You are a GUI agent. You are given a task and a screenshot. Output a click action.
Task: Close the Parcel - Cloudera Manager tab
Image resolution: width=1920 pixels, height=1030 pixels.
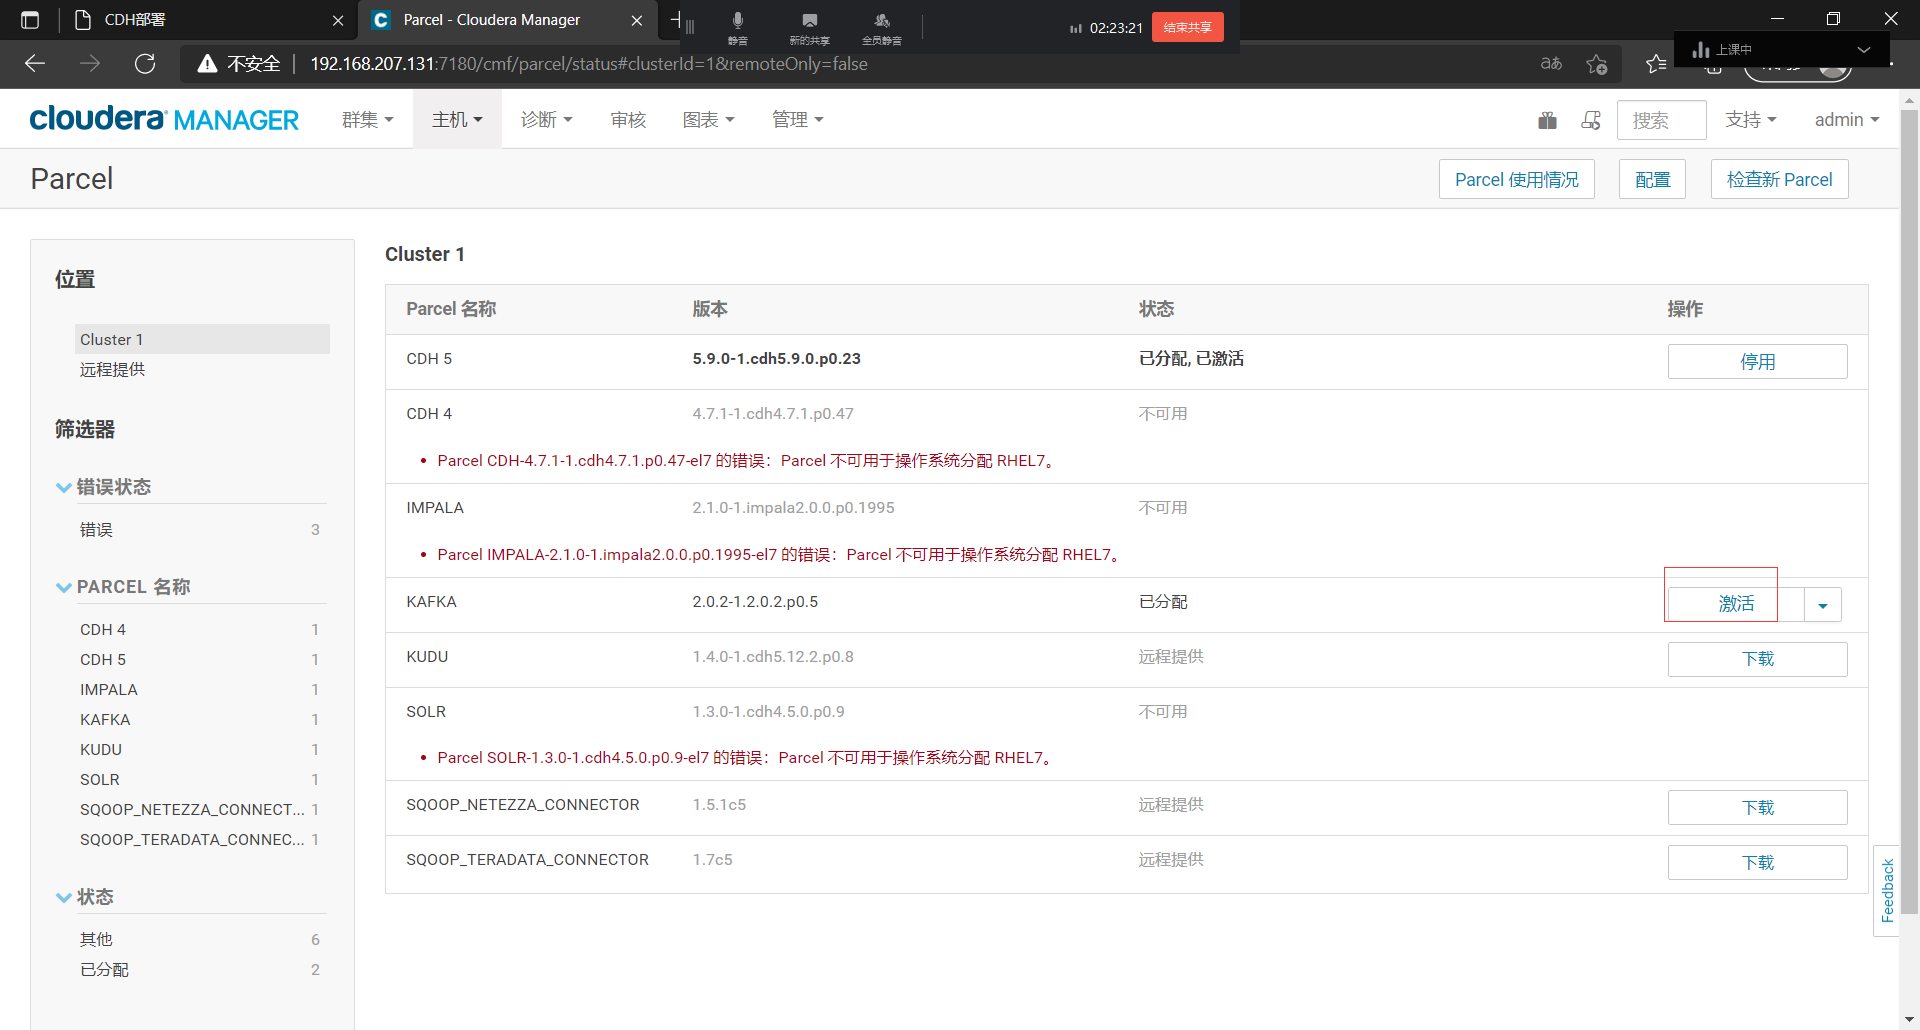637,20
